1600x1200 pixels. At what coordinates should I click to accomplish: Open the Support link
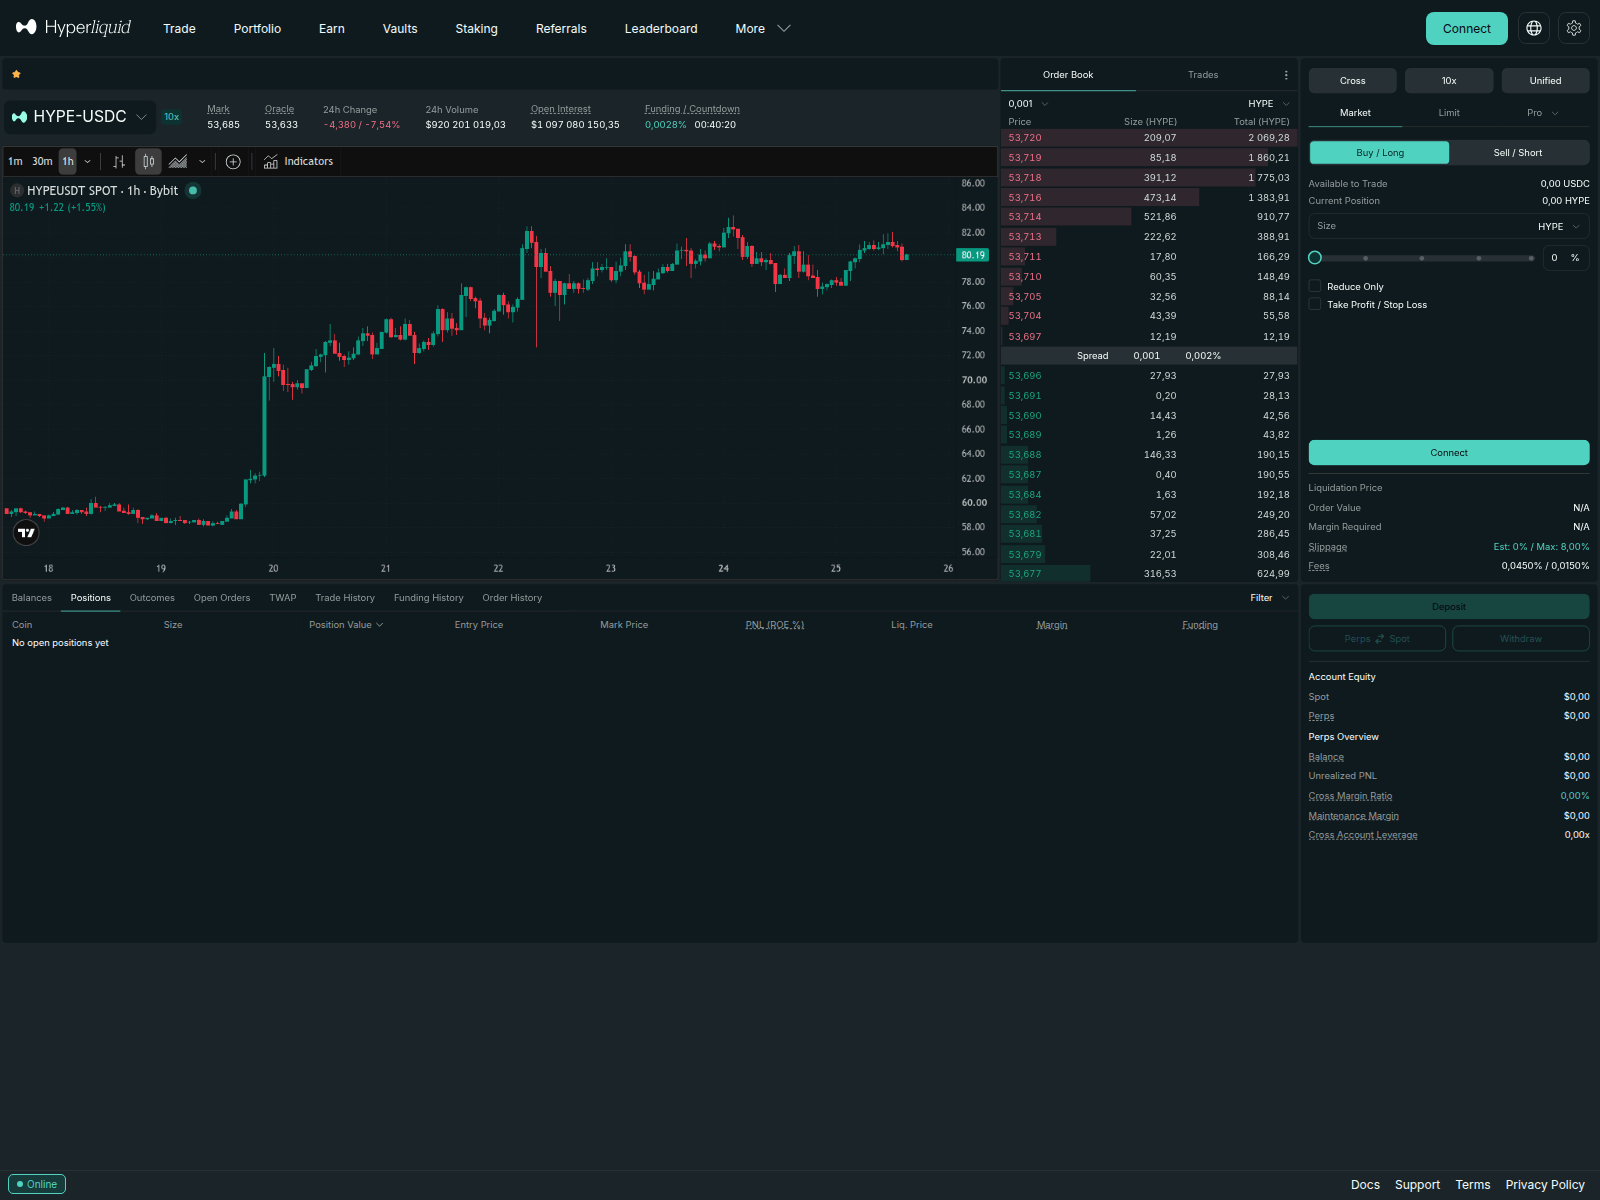1418,1185
